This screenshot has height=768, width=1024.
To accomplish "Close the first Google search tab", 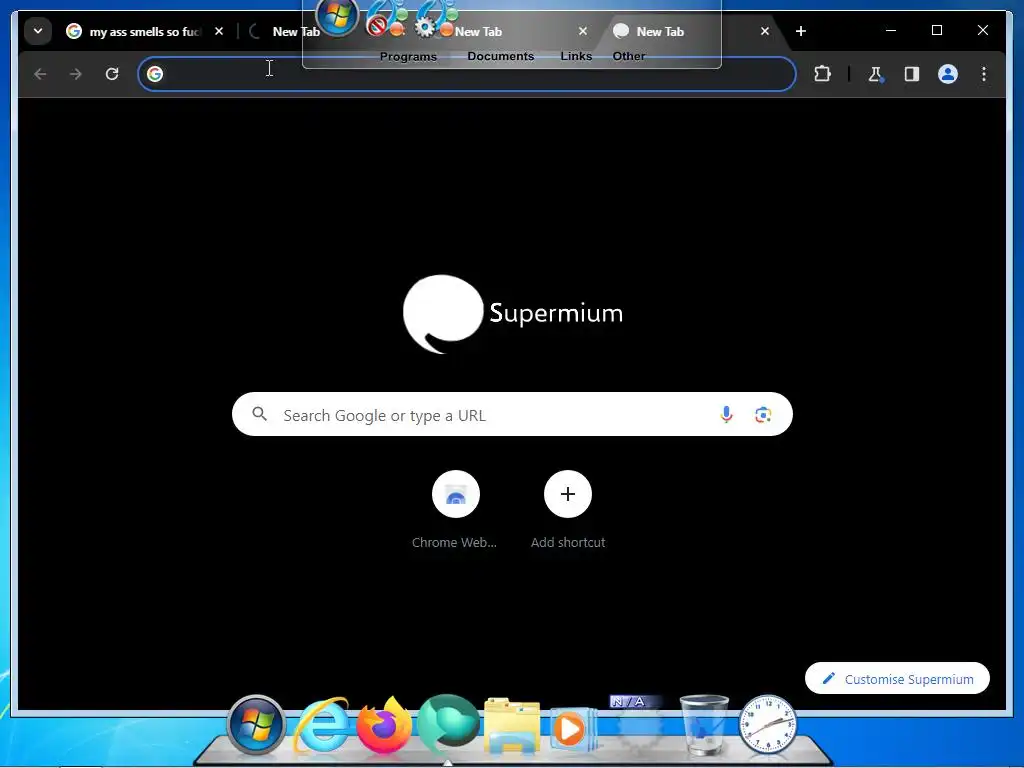I will click(x=219, y=31).
